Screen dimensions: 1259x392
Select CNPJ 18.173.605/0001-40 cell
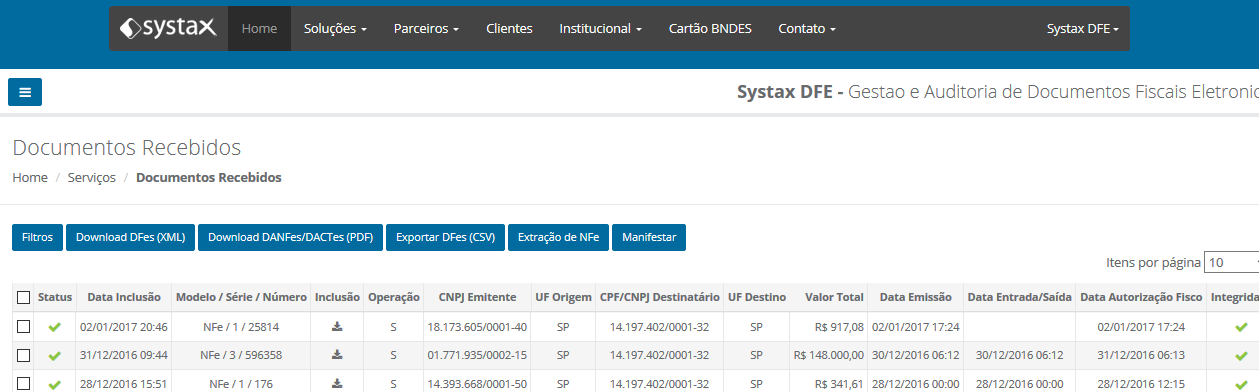coord(477,326)
